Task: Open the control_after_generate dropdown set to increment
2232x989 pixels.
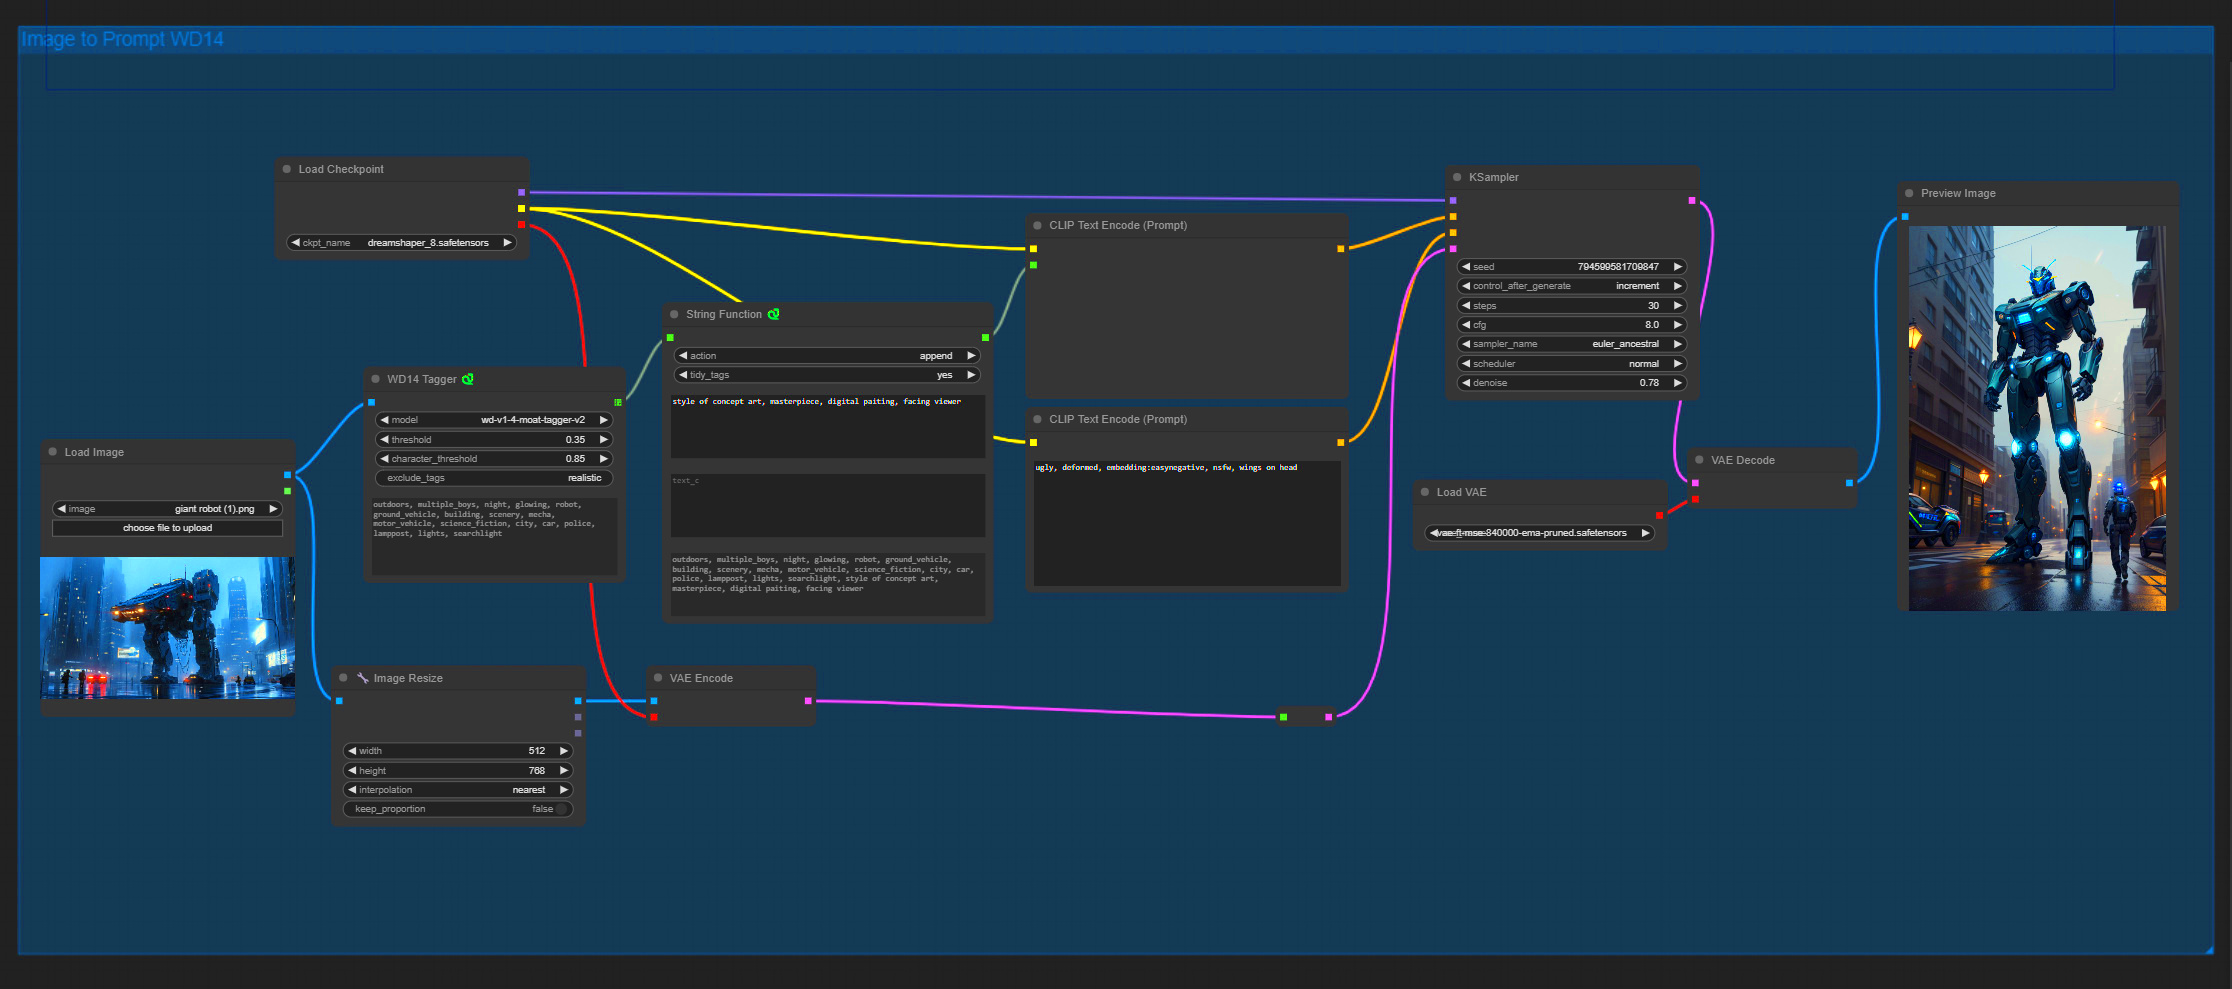Action: coord(1572,286)
